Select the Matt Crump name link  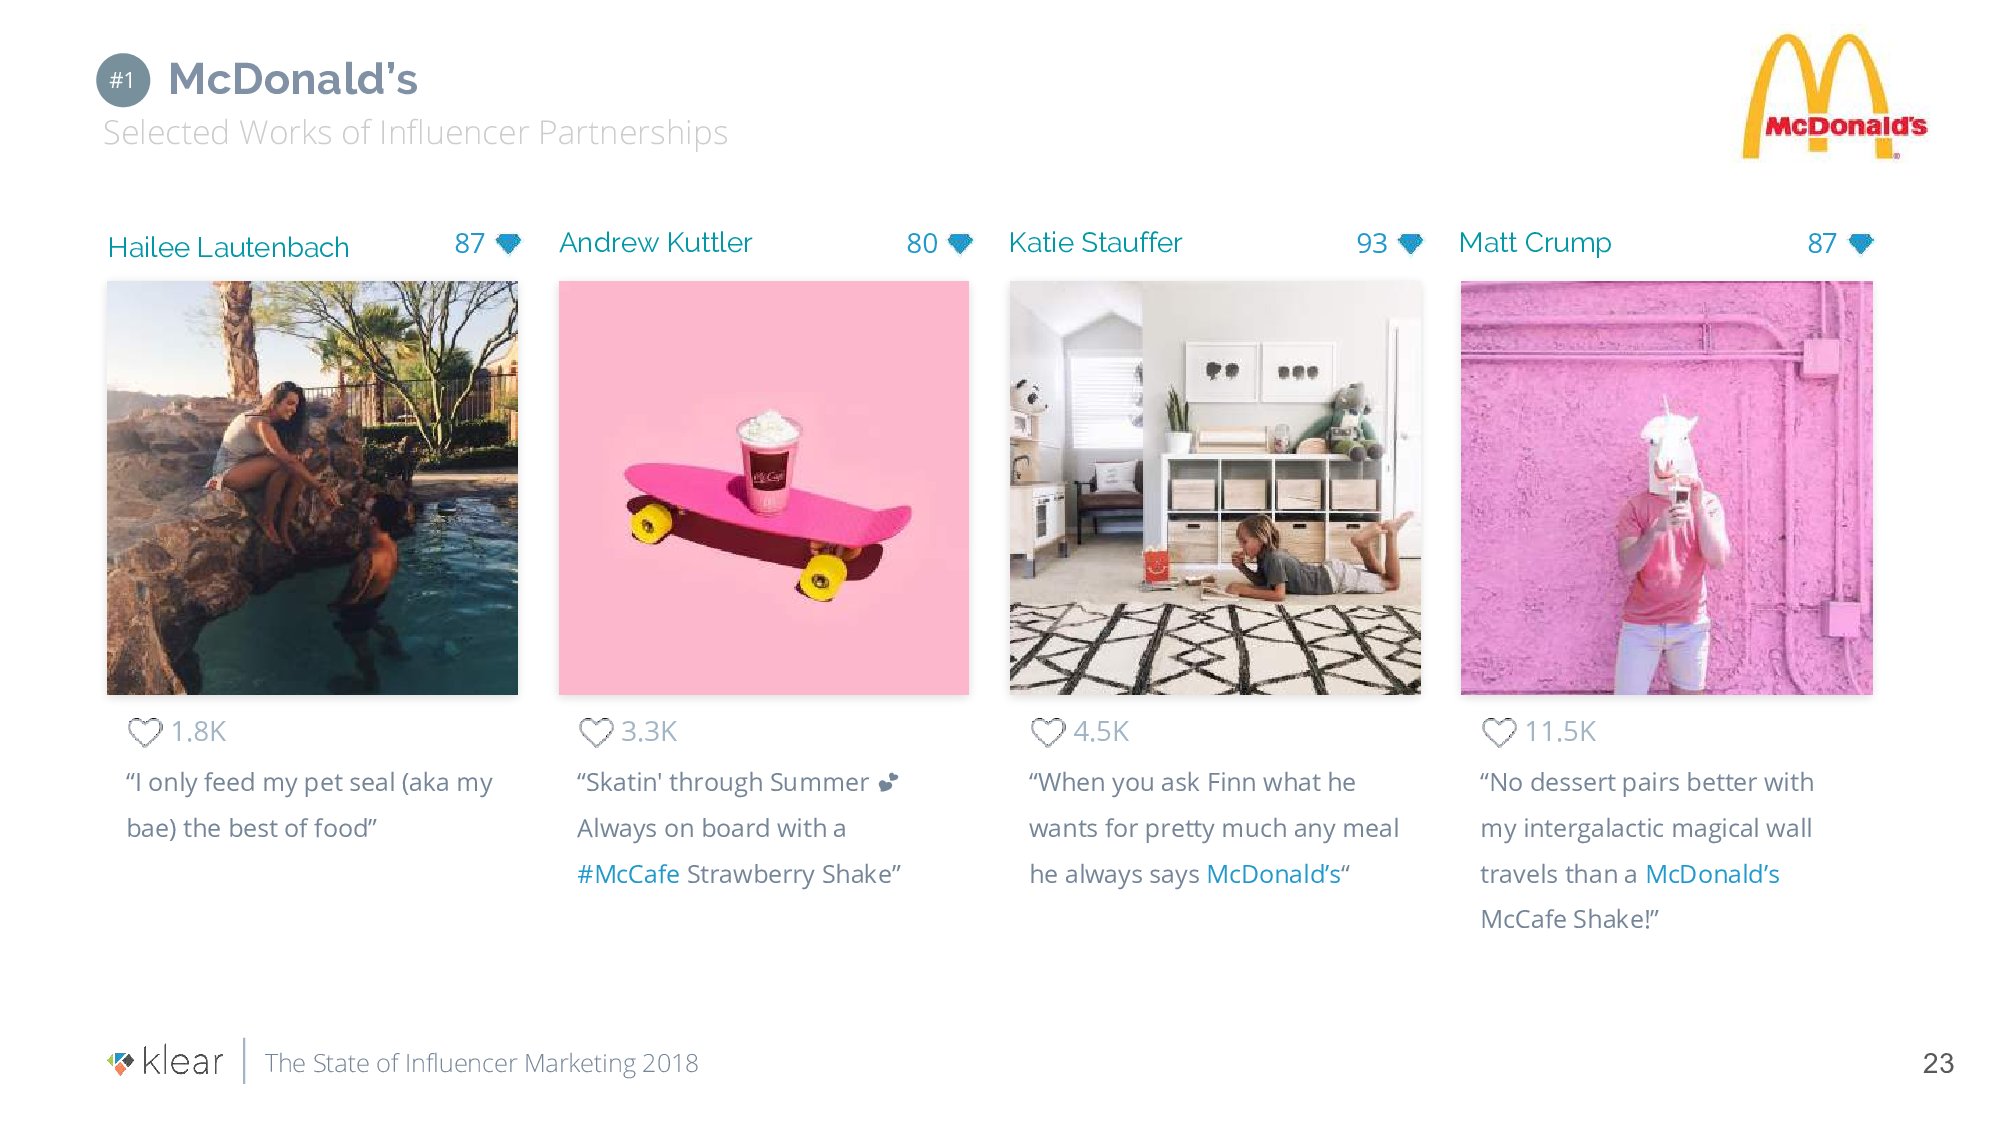point(1535,243)
